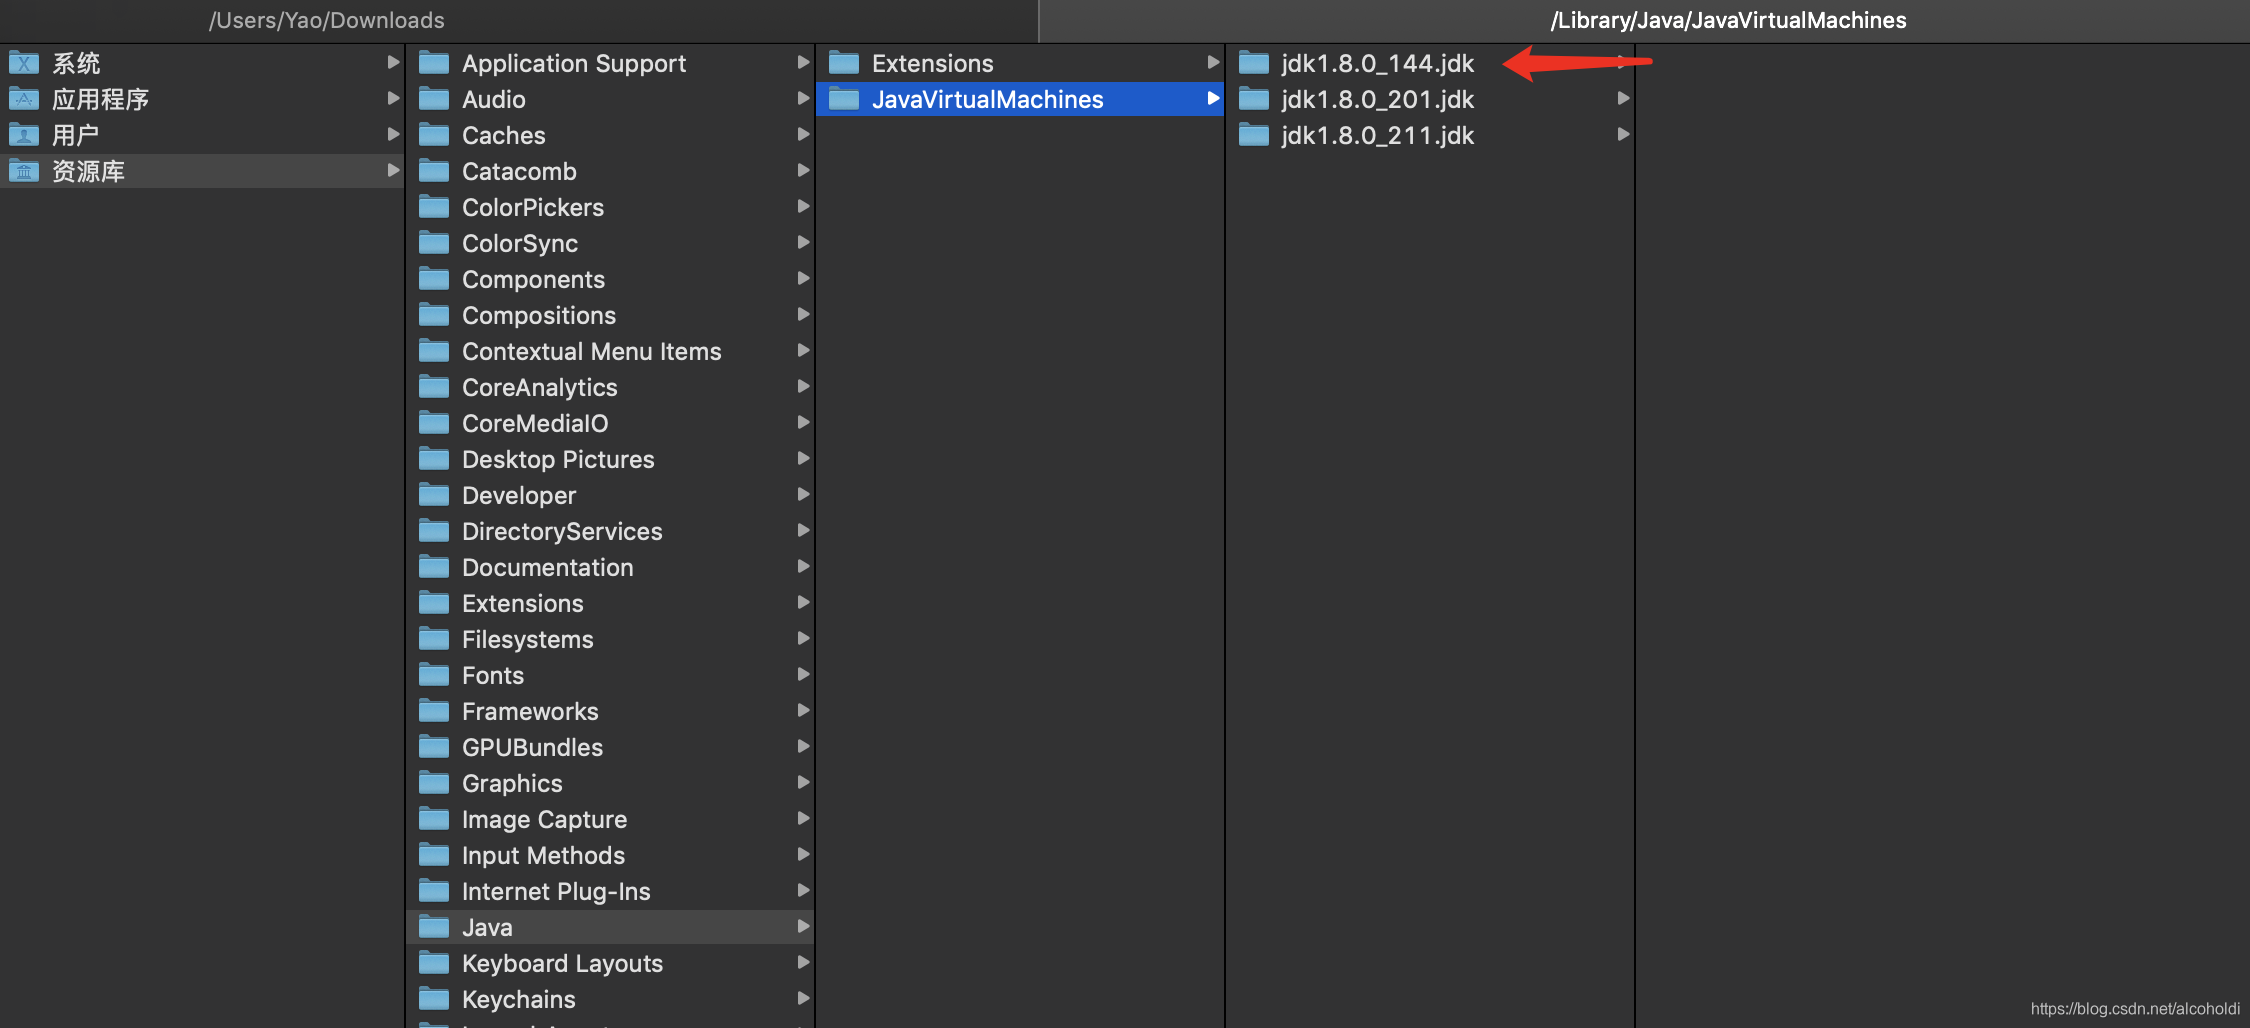Click the Frameworks folder icon
Viewport: 2250px width, 1028px height.
coord(434,711)
